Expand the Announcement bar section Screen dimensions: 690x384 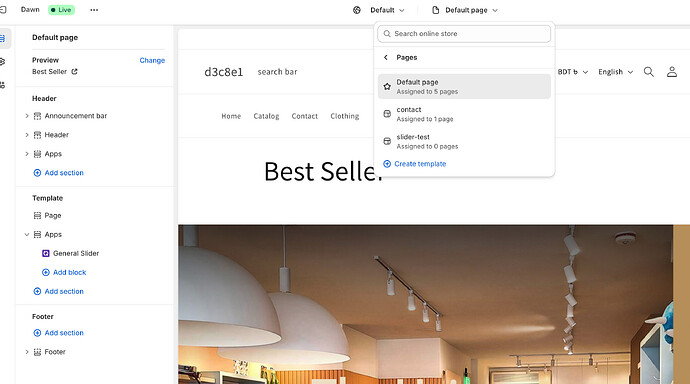tap(27, 116)
